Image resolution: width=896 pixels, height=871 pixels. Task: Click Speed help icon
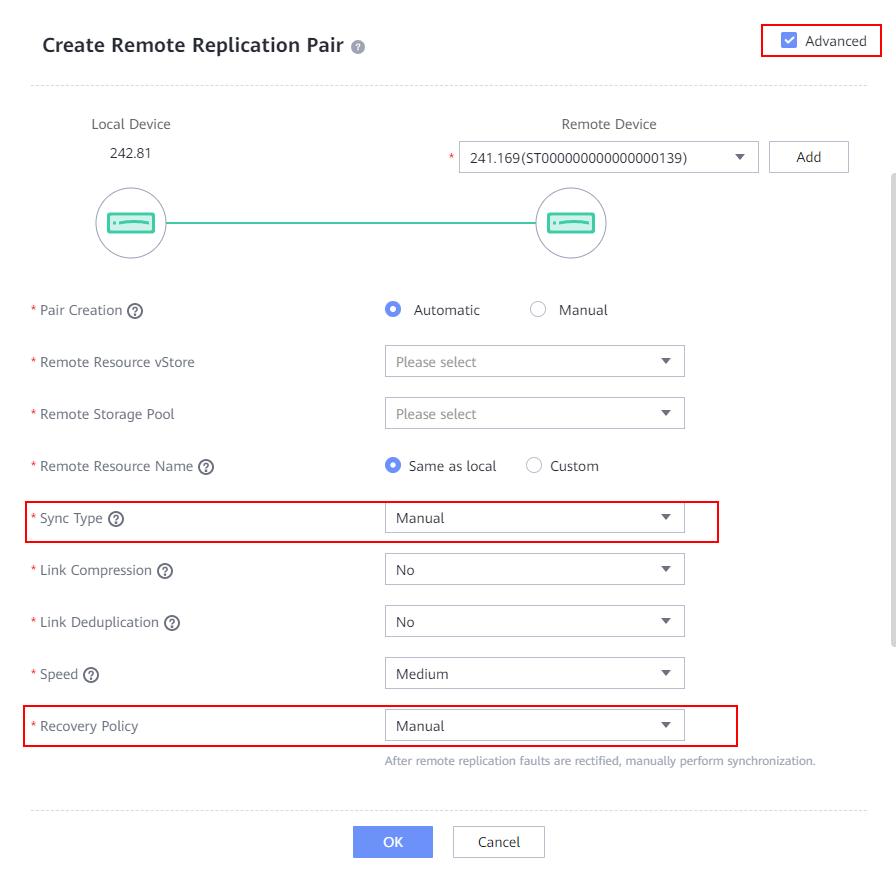(91, 675)
